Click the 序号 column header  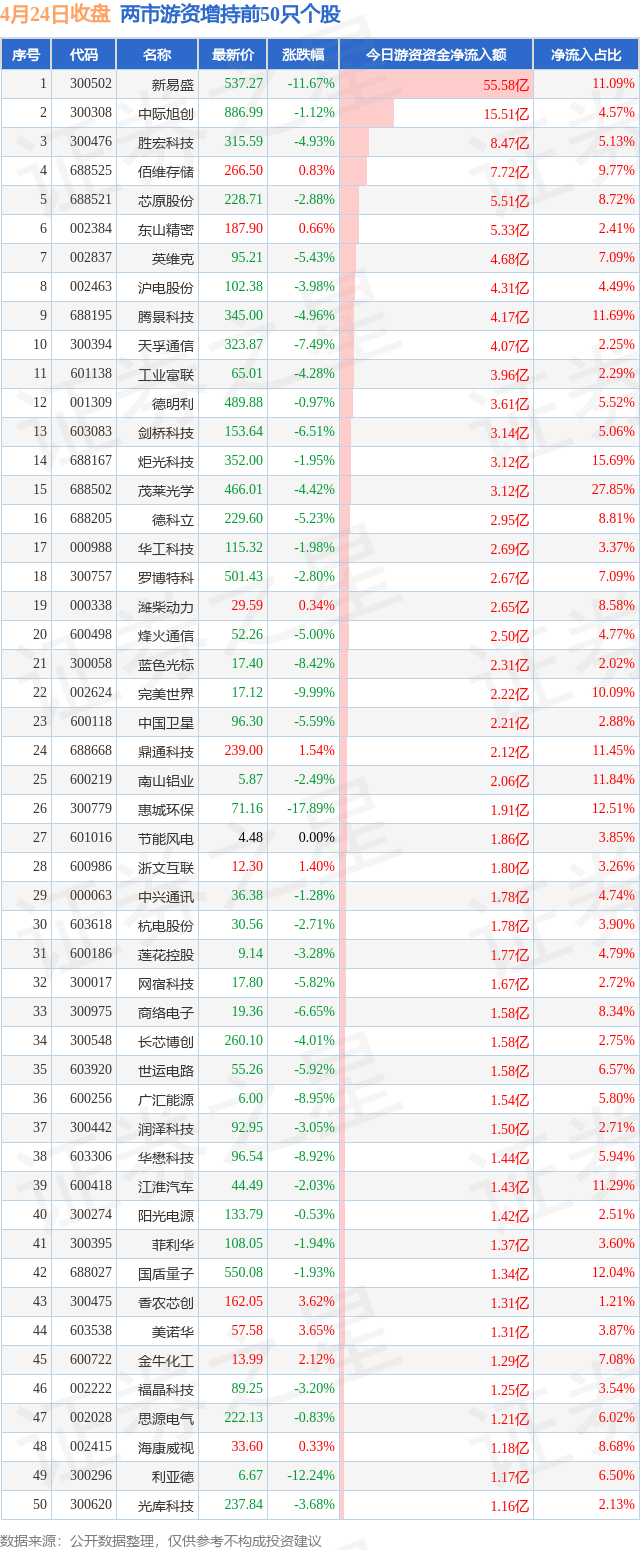[26, 55]
